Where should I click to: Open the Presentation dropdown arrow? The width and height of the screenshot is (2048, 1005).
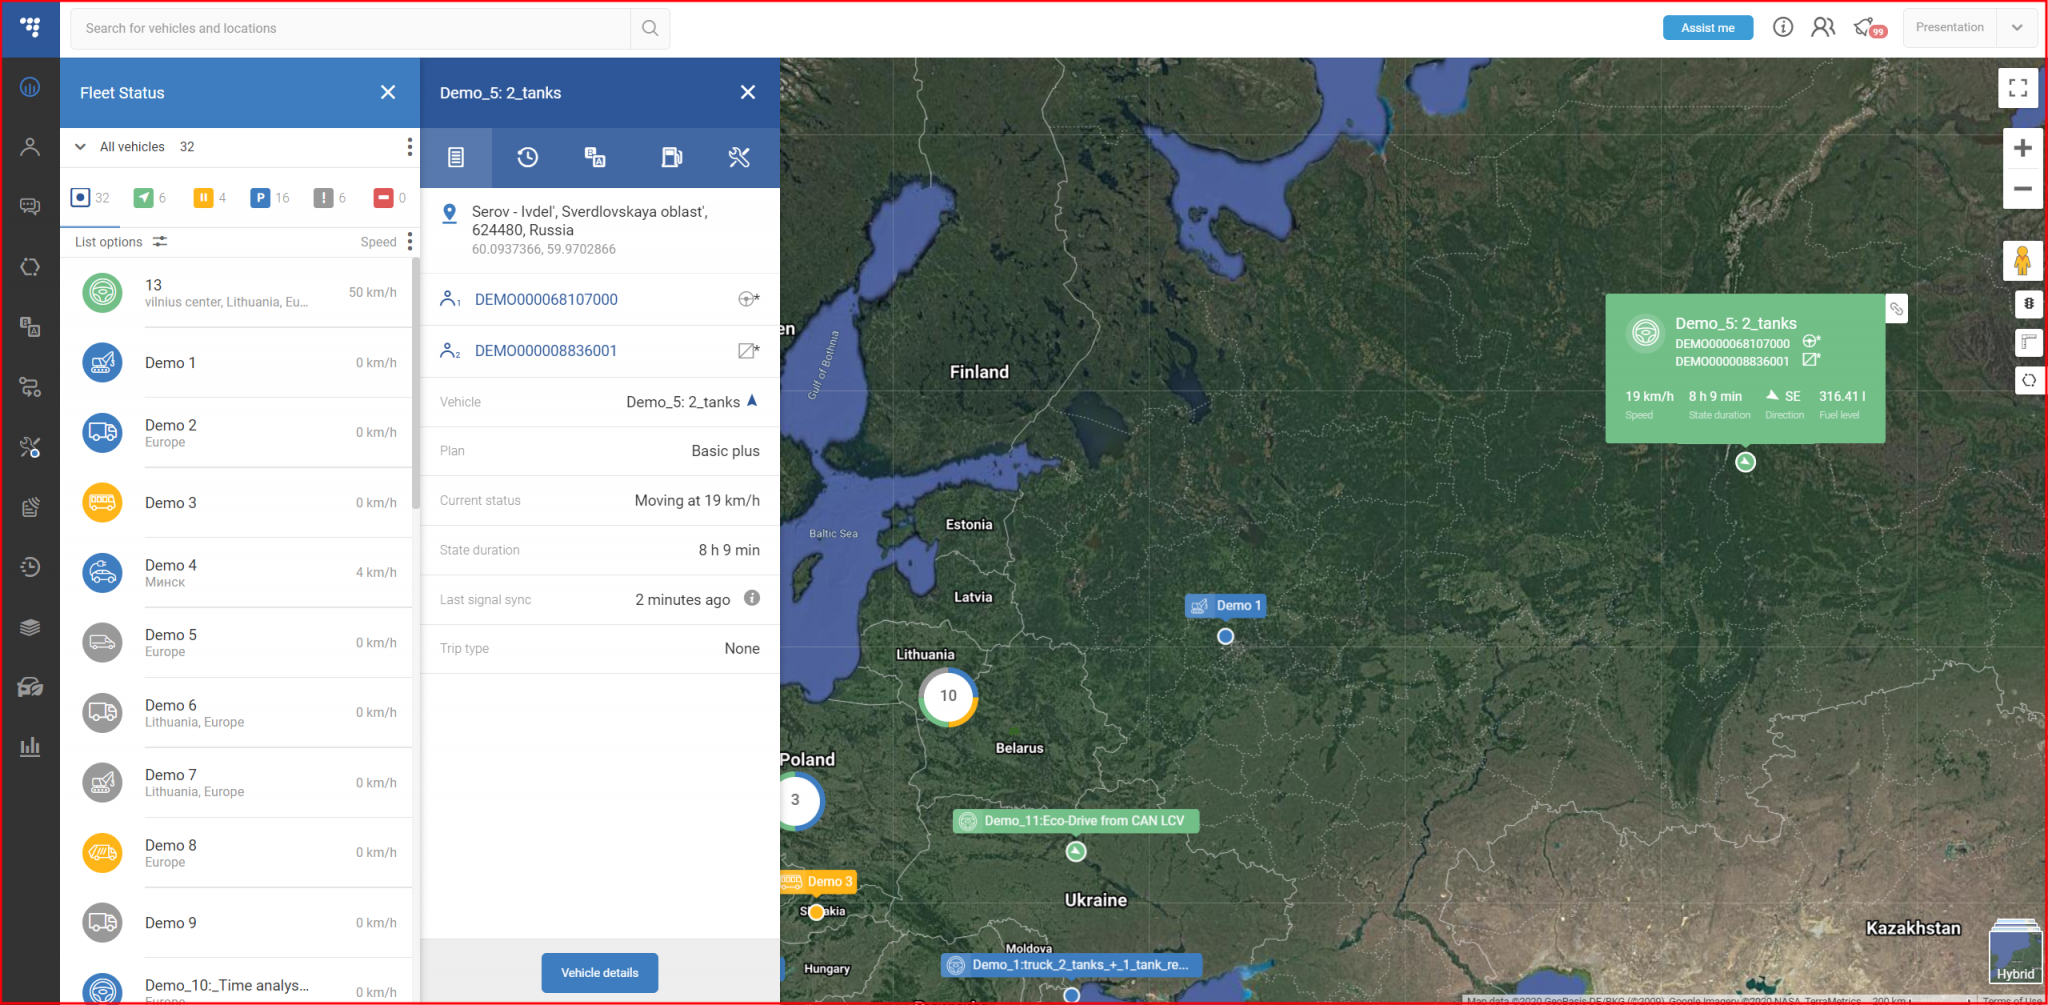[x=2017, y=28]
